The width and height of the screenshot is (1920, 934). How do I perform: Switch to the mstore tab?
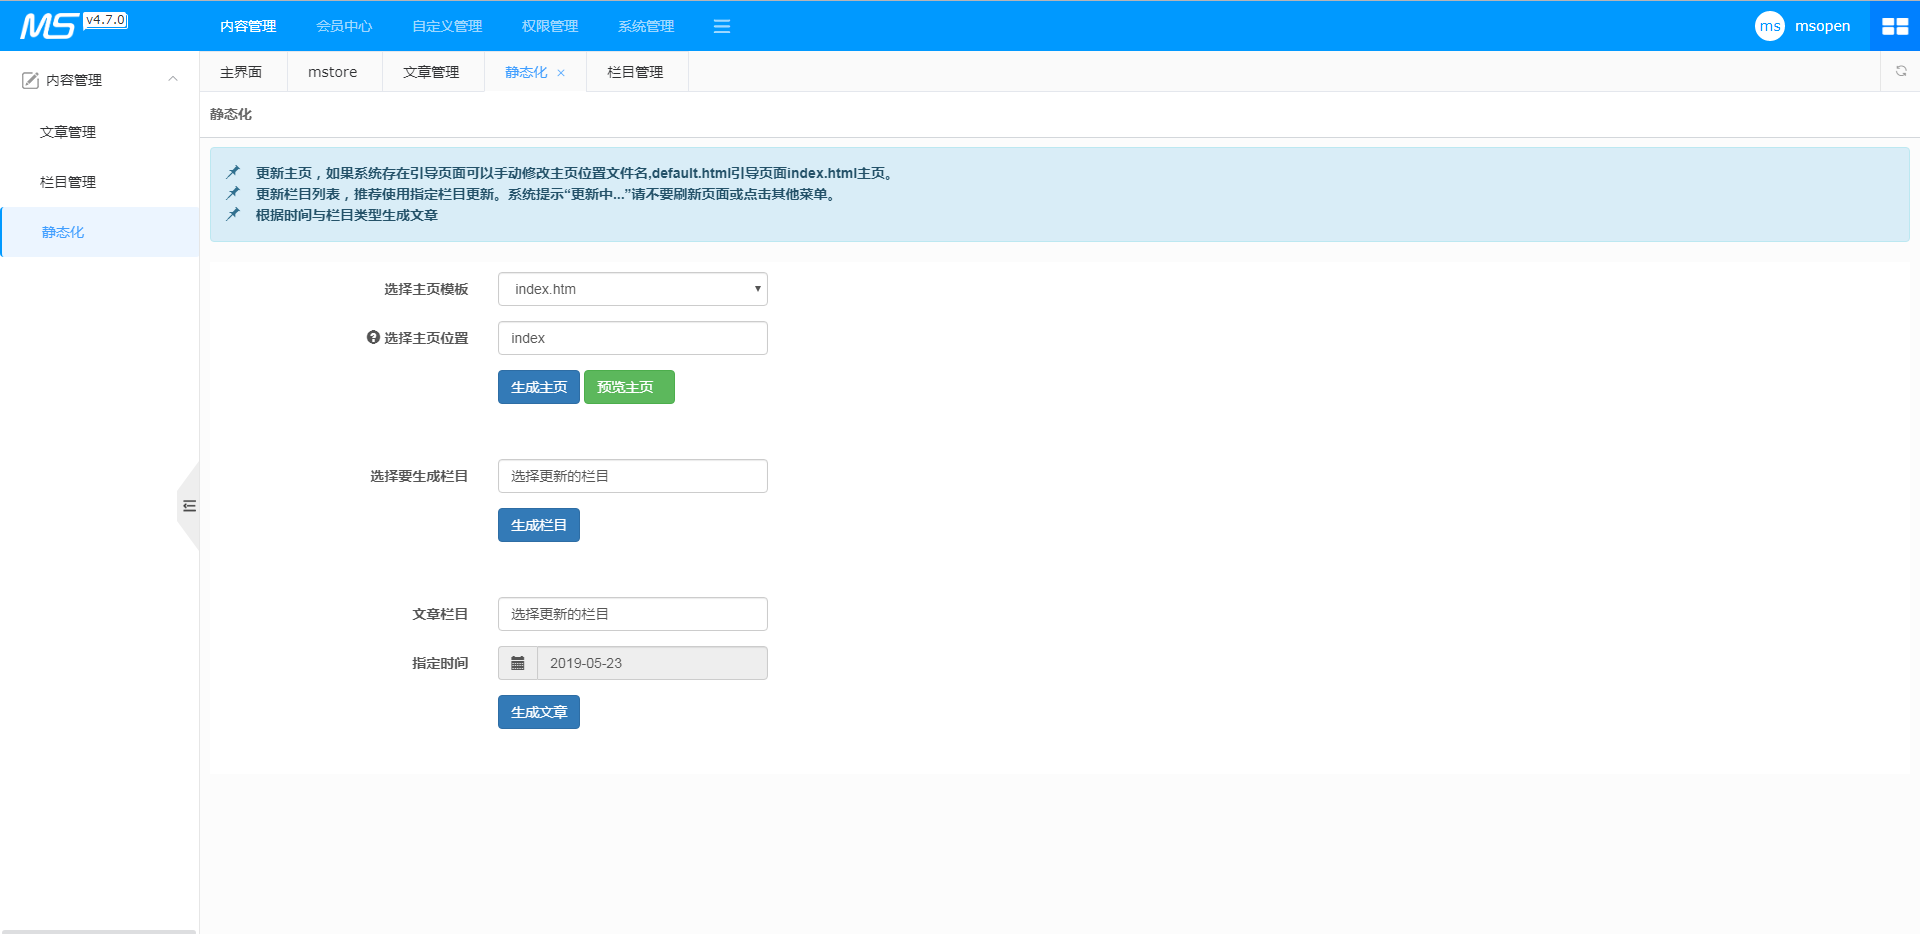click(333, 72)
